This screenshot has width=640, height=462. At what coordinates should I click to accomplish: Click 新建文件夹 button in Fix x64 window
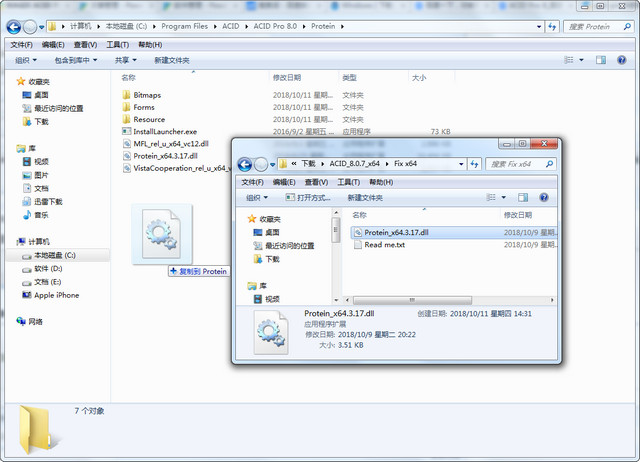pyautogui.click(x=364, y=198)
